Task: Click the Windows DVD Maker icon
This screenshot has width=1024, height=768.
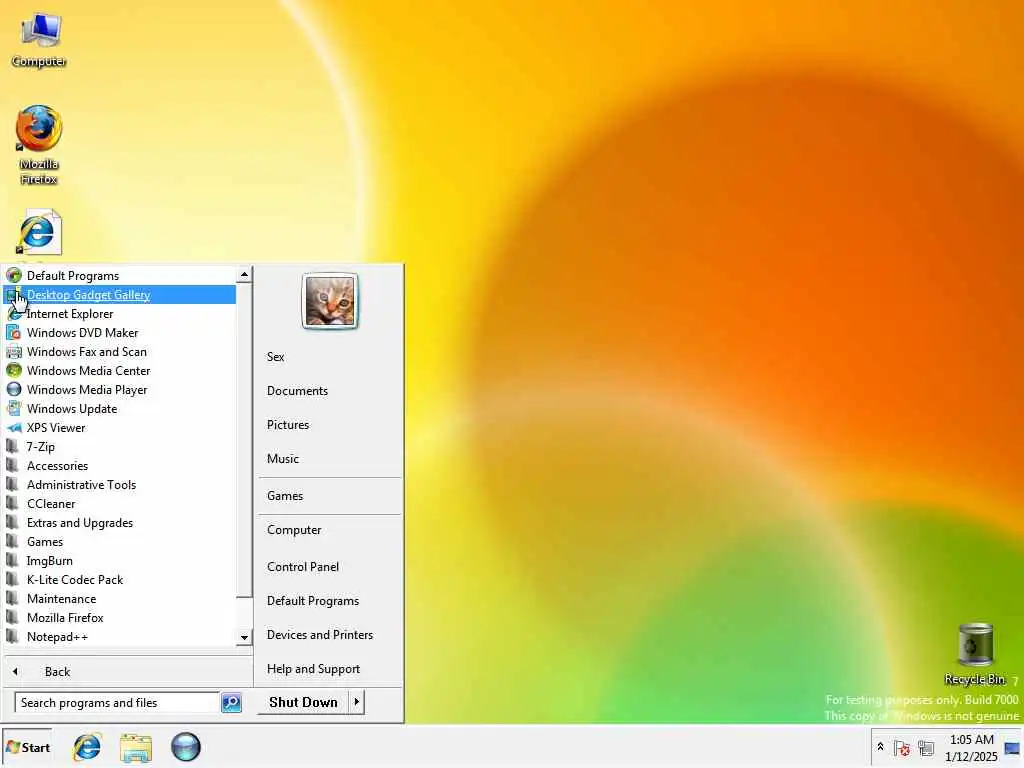Action: (14, 332)
